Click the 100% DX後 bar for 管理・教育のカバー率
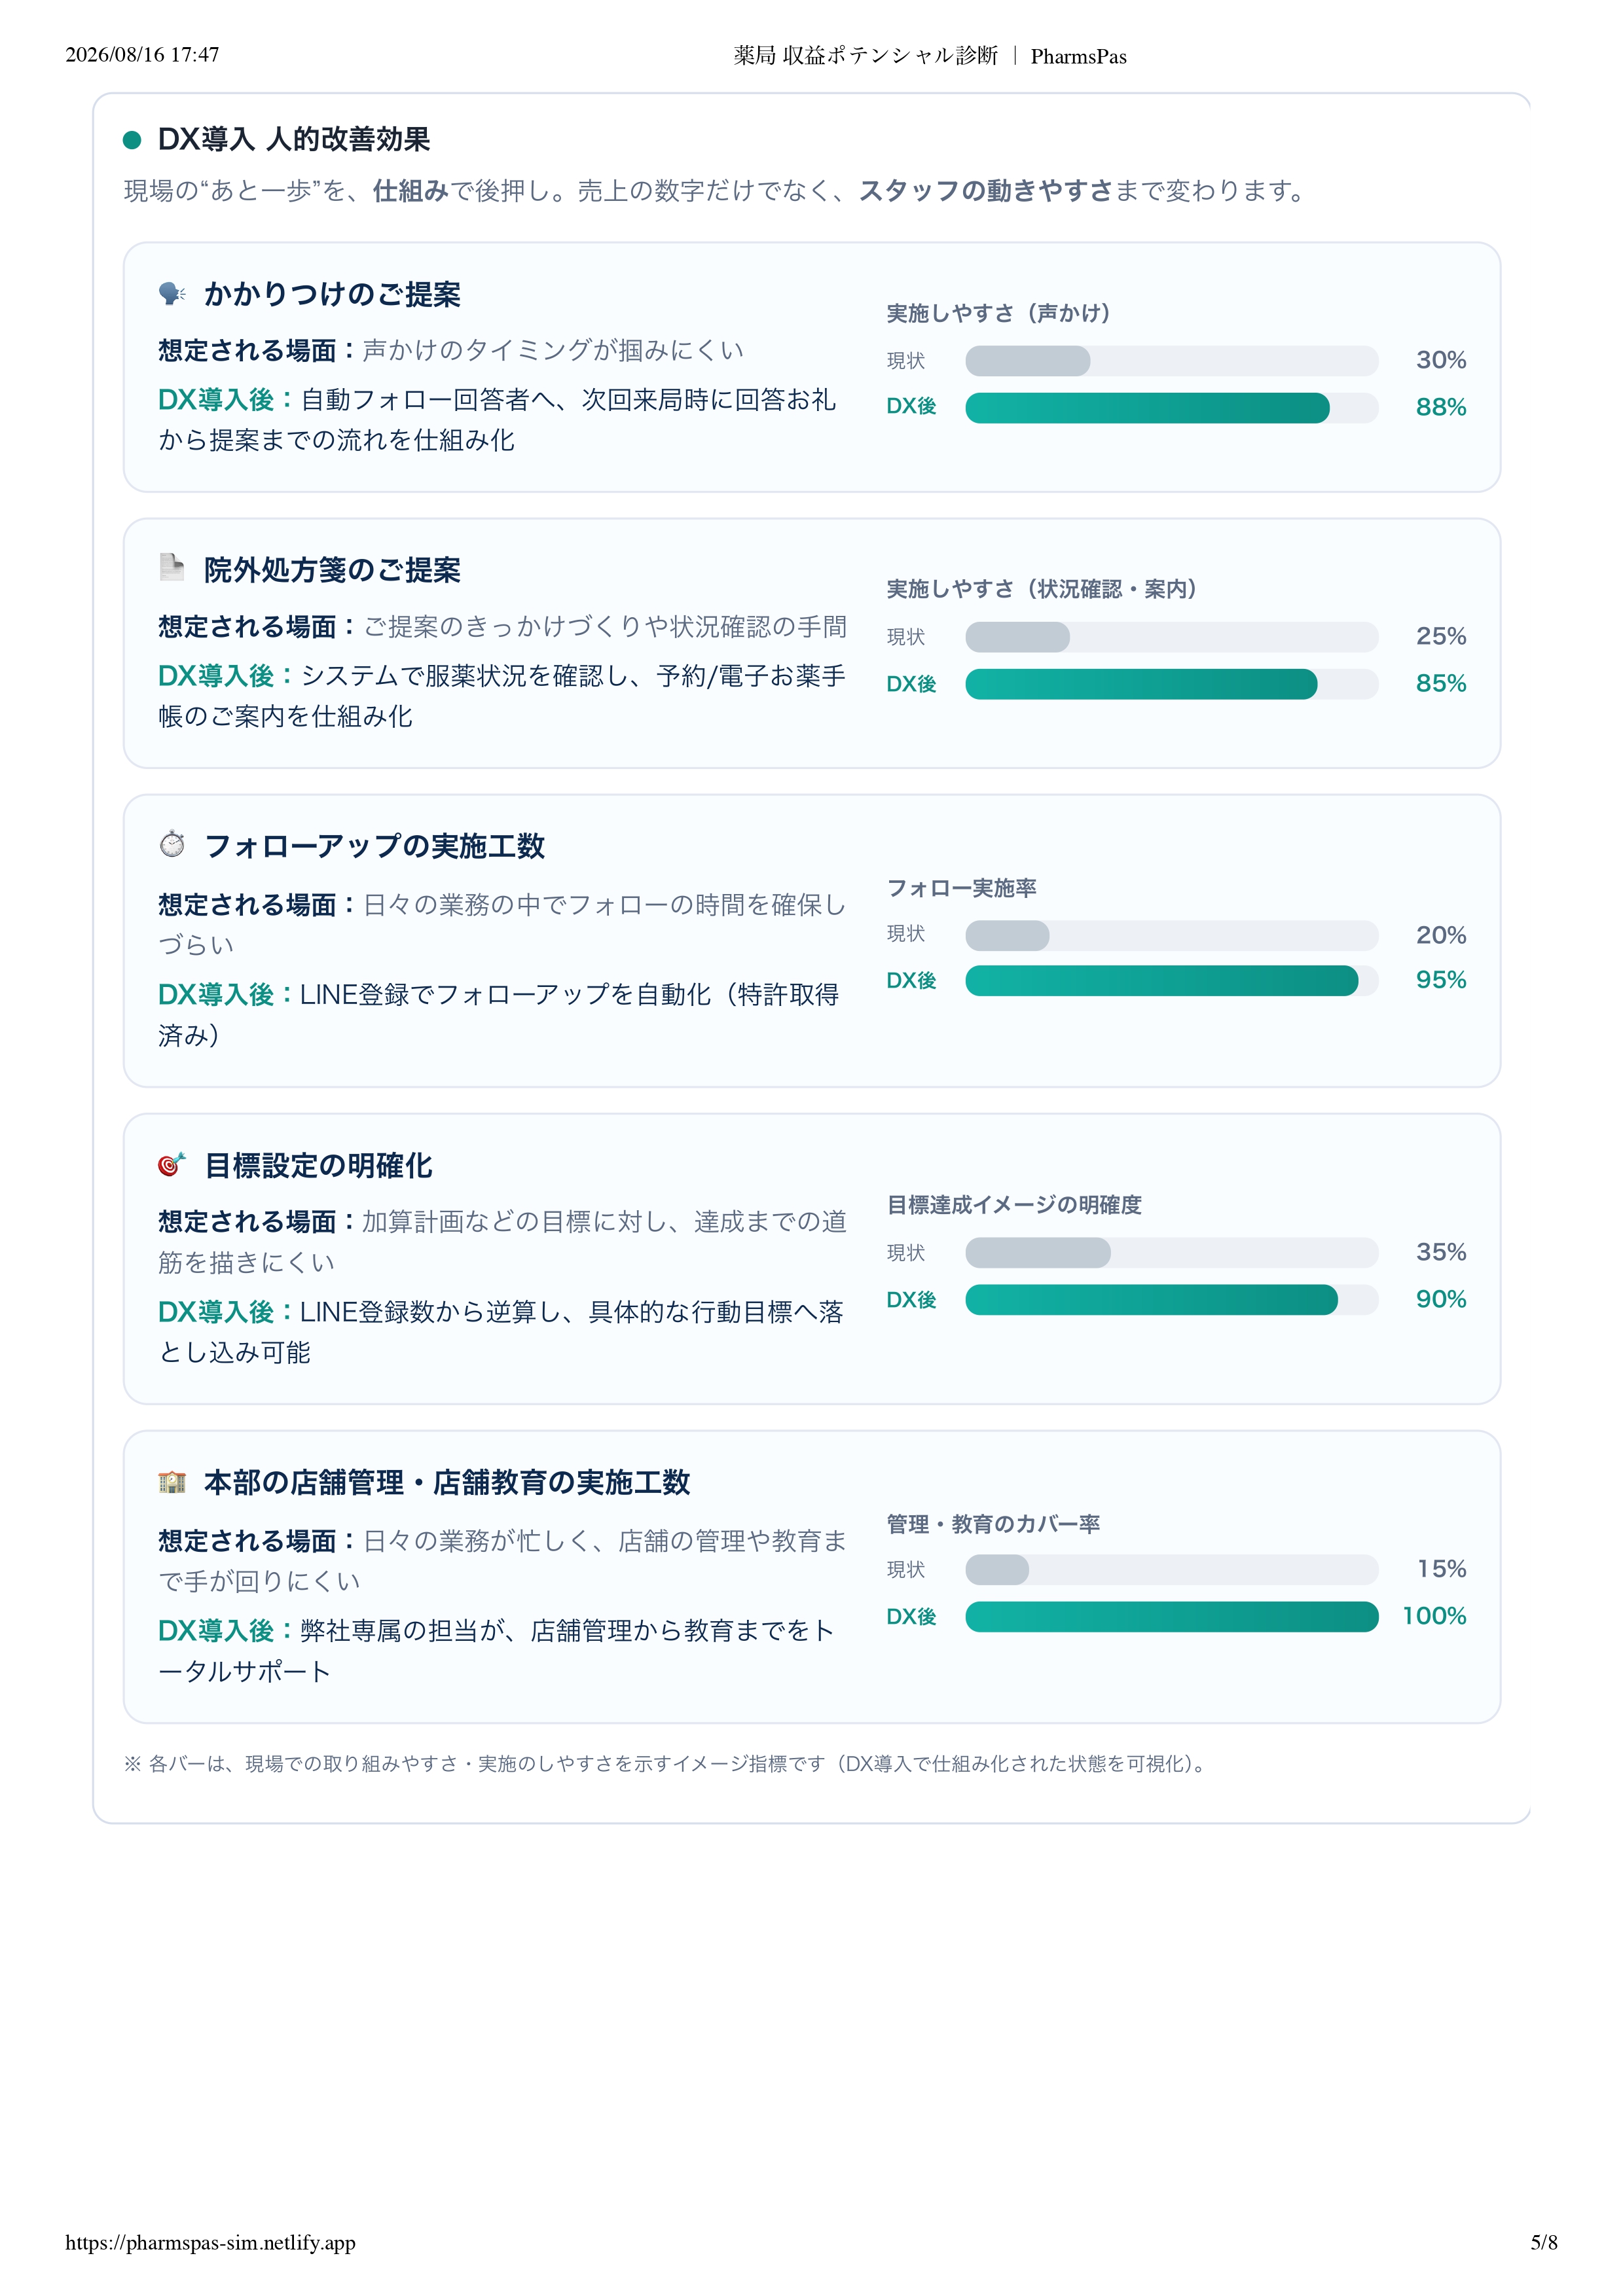 pyautogui.click(x=1172, y=1617)
